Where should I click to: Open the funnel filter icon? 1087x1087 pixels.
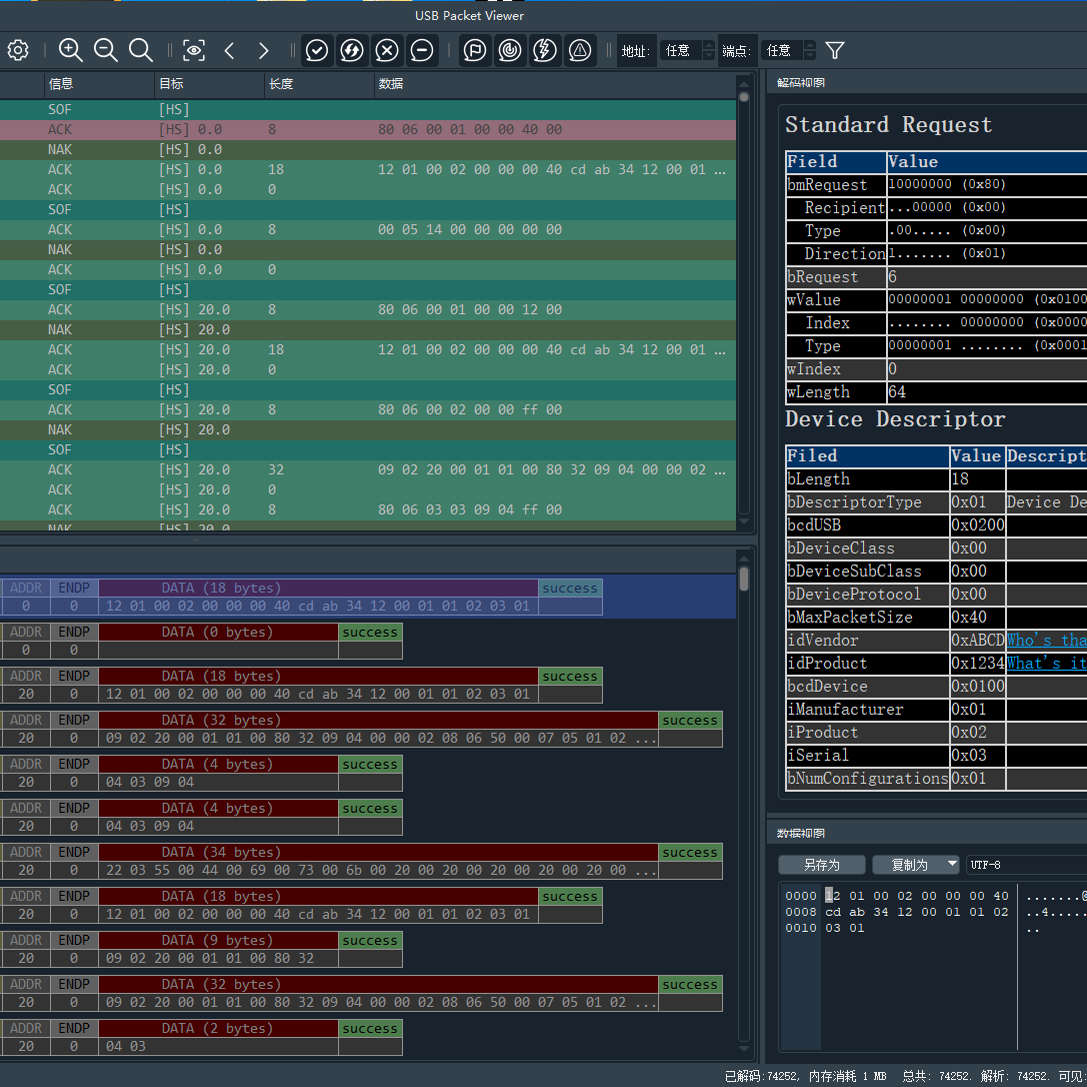coord(835,50)
